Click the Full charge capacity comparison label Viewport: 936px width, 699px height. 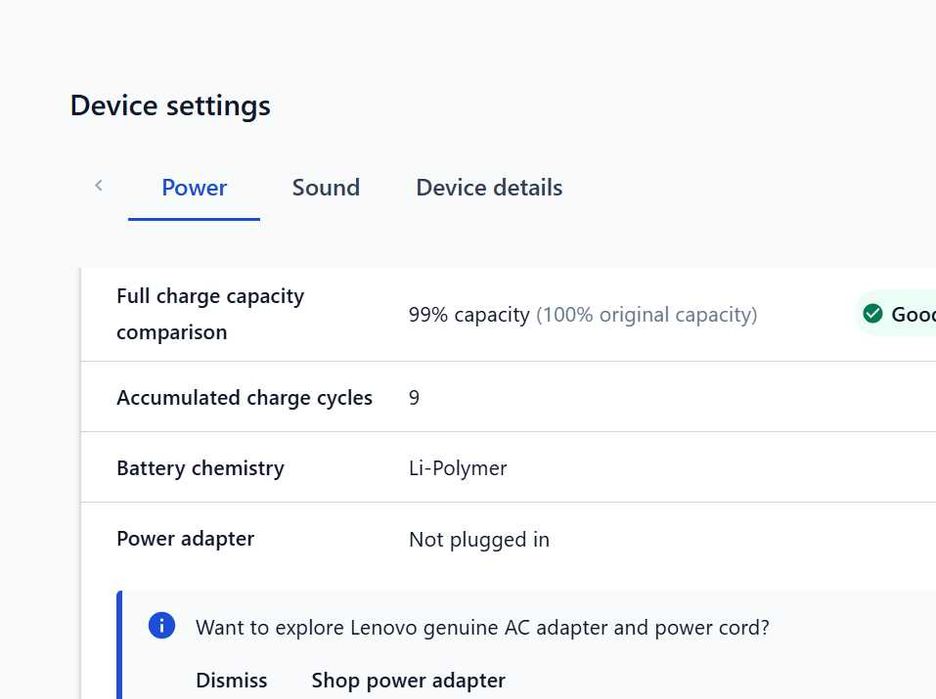pos(210,314)
